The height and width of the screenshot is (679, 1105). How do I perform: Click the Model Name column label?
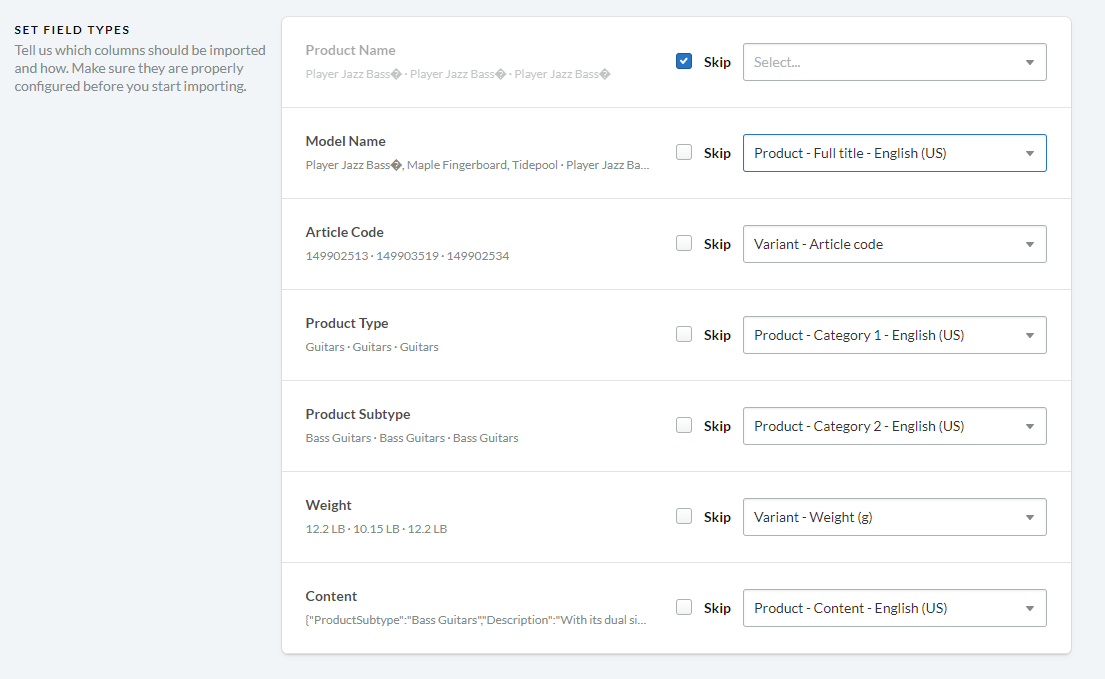point(345,141)
